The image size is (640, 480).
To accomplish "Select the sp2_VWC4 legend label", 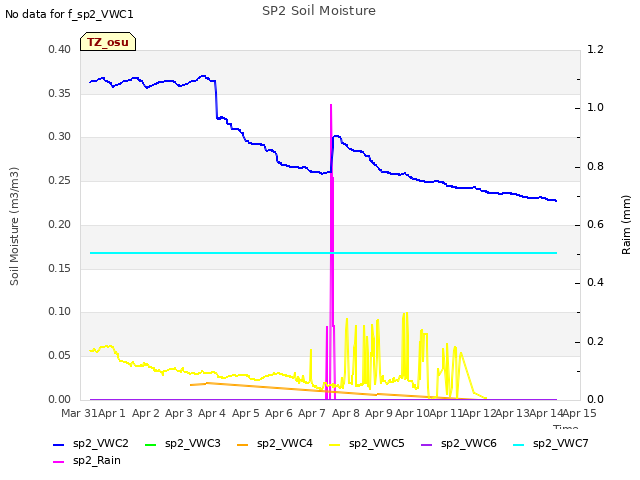I will click(284, 443).
